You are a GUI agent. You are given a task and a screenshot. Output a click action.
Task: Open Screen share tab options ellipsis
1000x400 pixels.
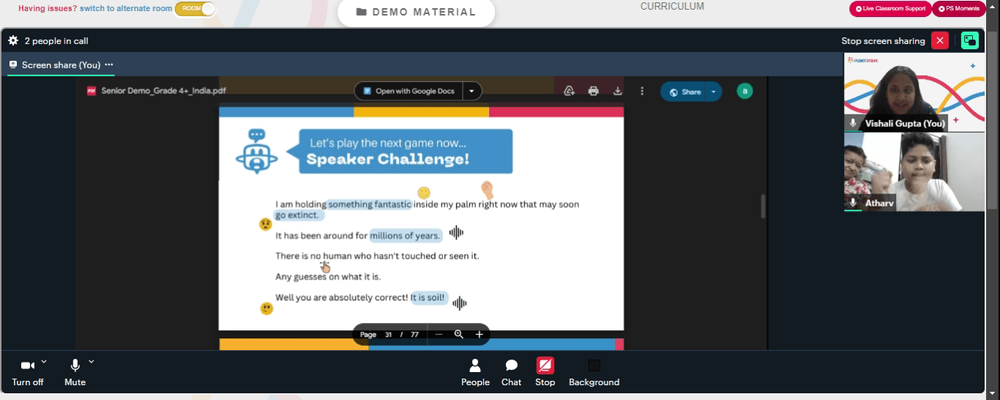pos(109,64)
